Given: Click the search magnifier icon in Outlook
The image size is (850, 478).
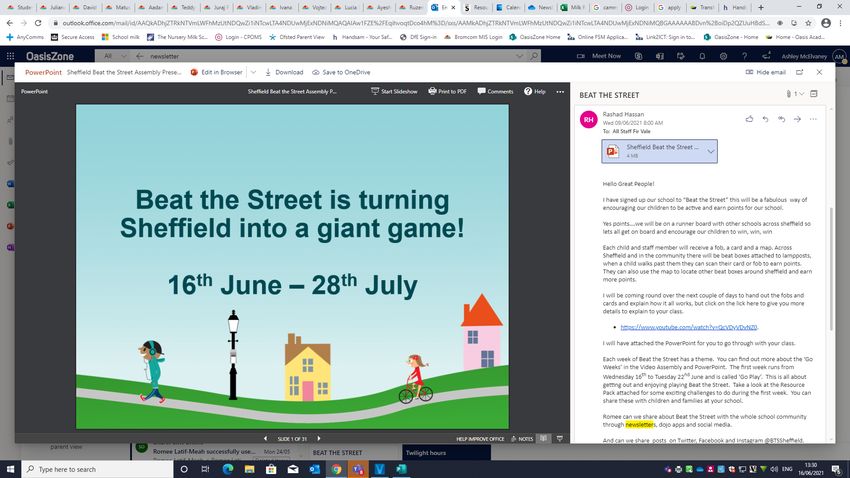Looking at the screenshot, I should (535, 56).
